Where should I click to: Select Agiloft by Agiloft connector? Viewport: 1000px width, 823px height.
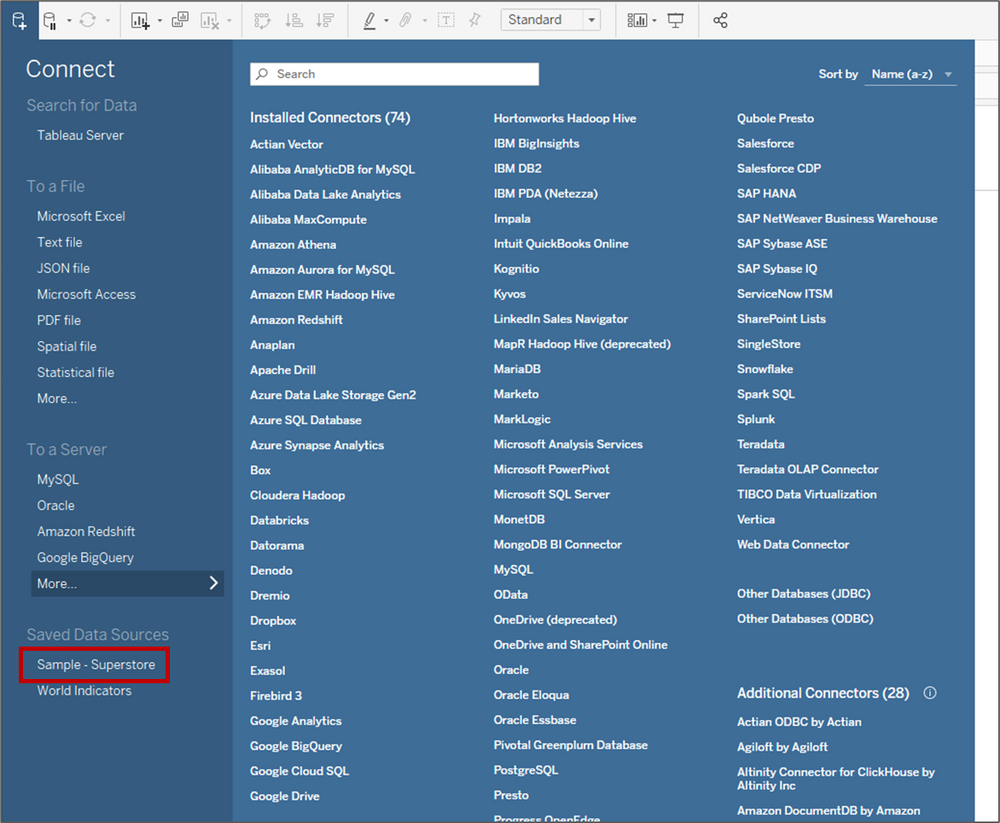tap(782, 747)
